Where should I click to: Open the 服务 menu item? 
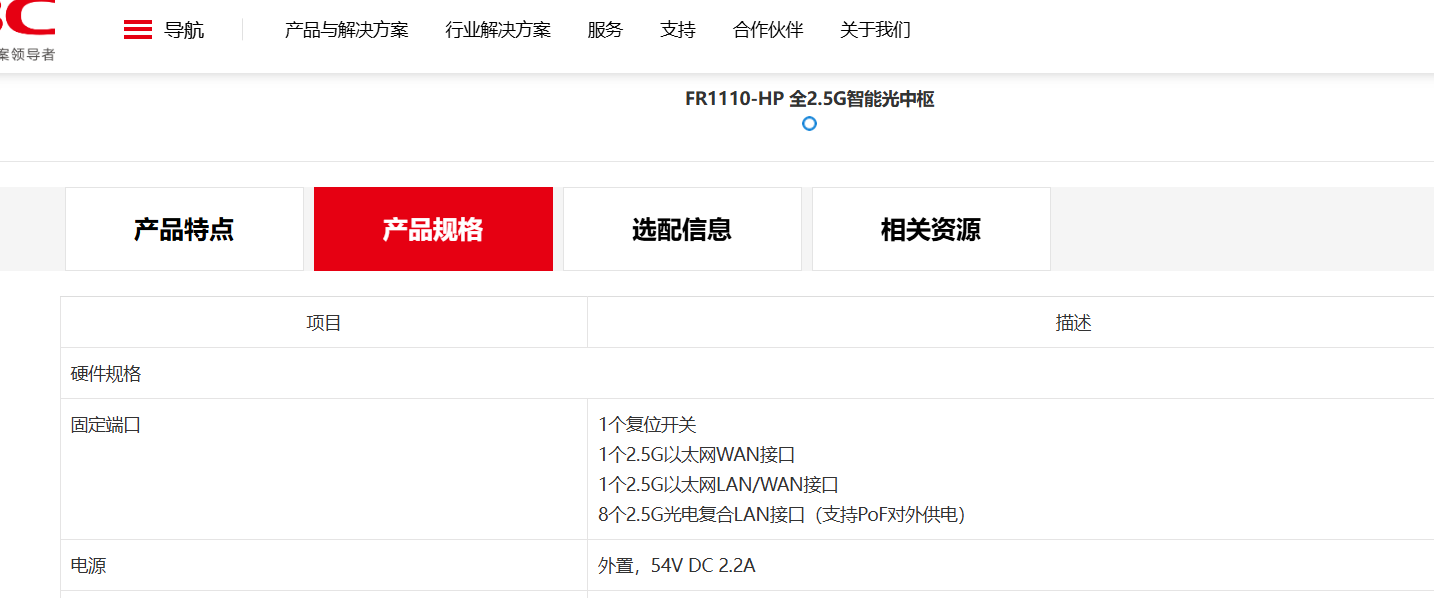coord(605,30)
